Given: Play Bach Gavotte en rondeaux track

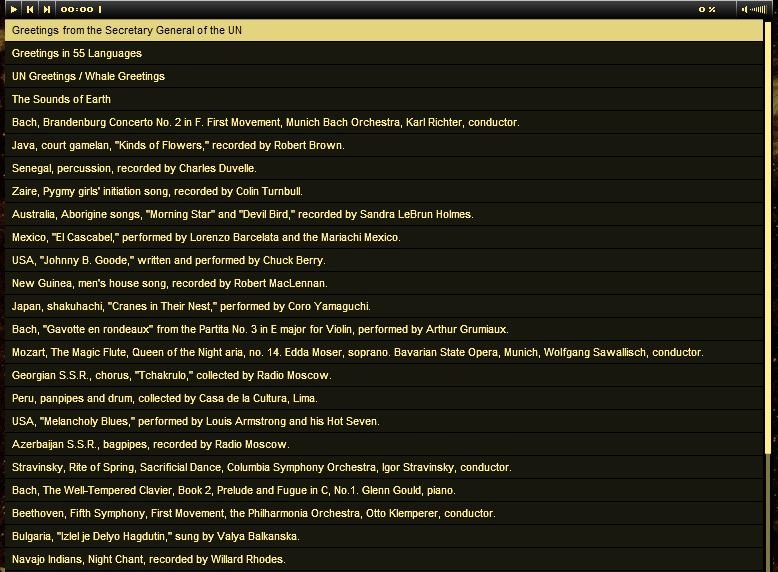Looking at the screenshot, I should coord(384,329).
